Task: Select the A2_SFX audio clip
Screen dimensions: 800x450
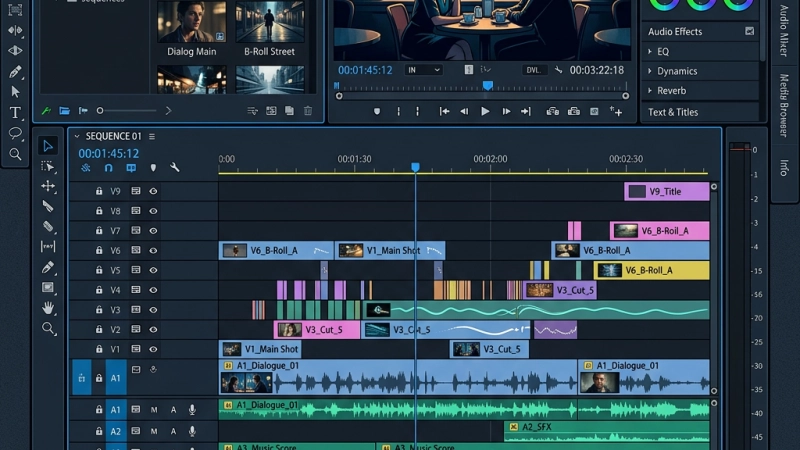Action: click(x=607, y=432)
